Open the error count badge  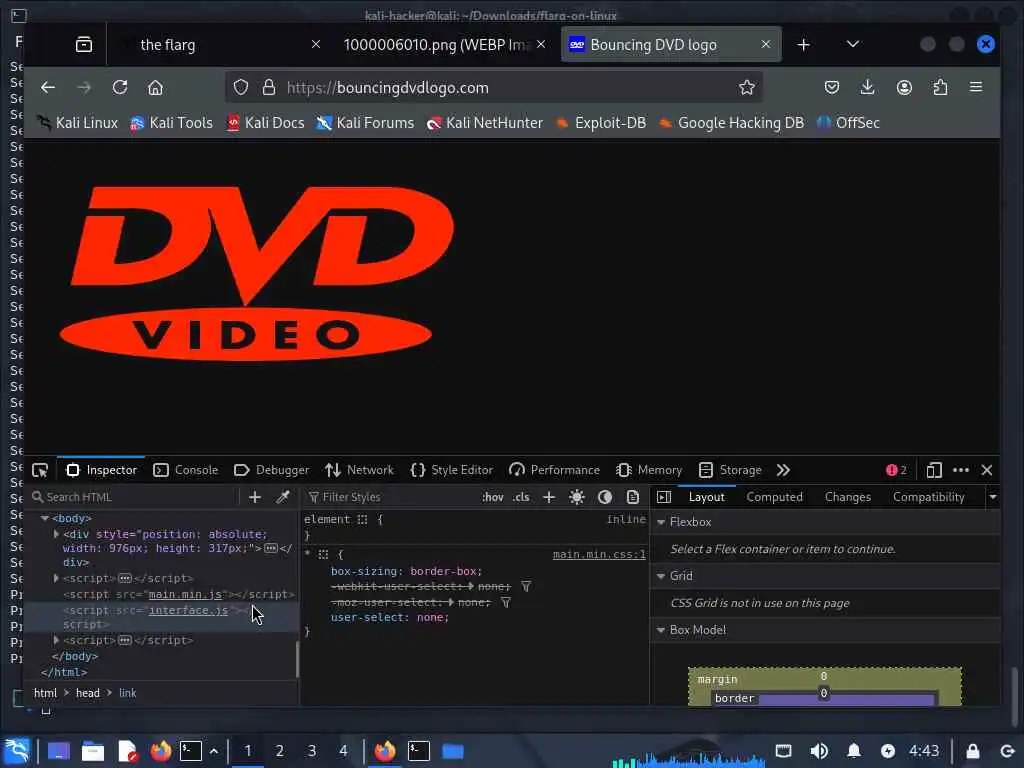(896, 470)
